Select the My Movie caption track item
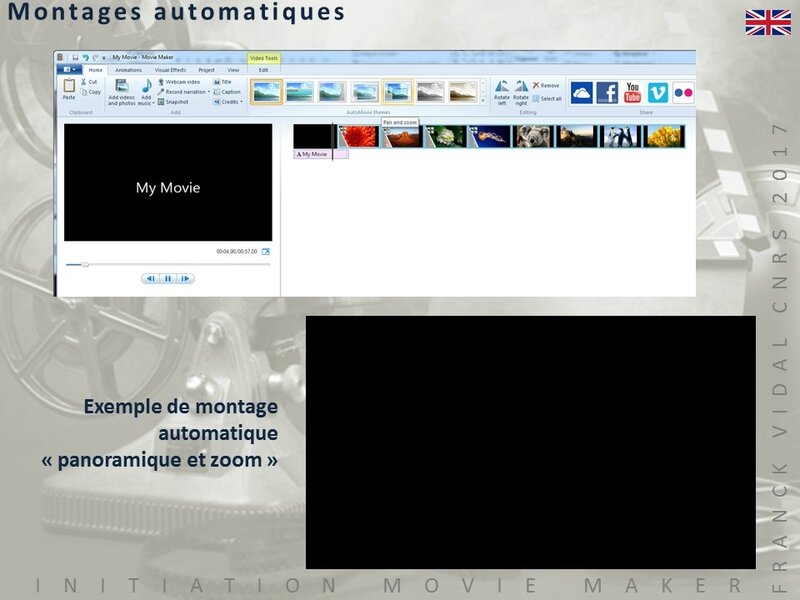 point(321,154)
